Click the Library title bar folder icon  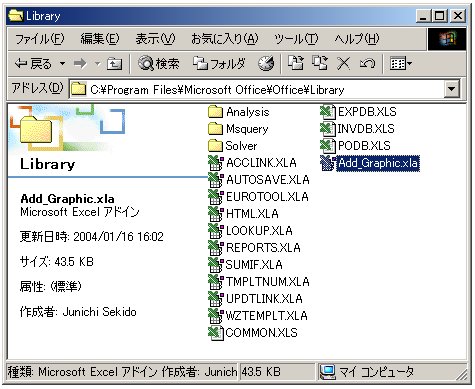coord(15,16)
